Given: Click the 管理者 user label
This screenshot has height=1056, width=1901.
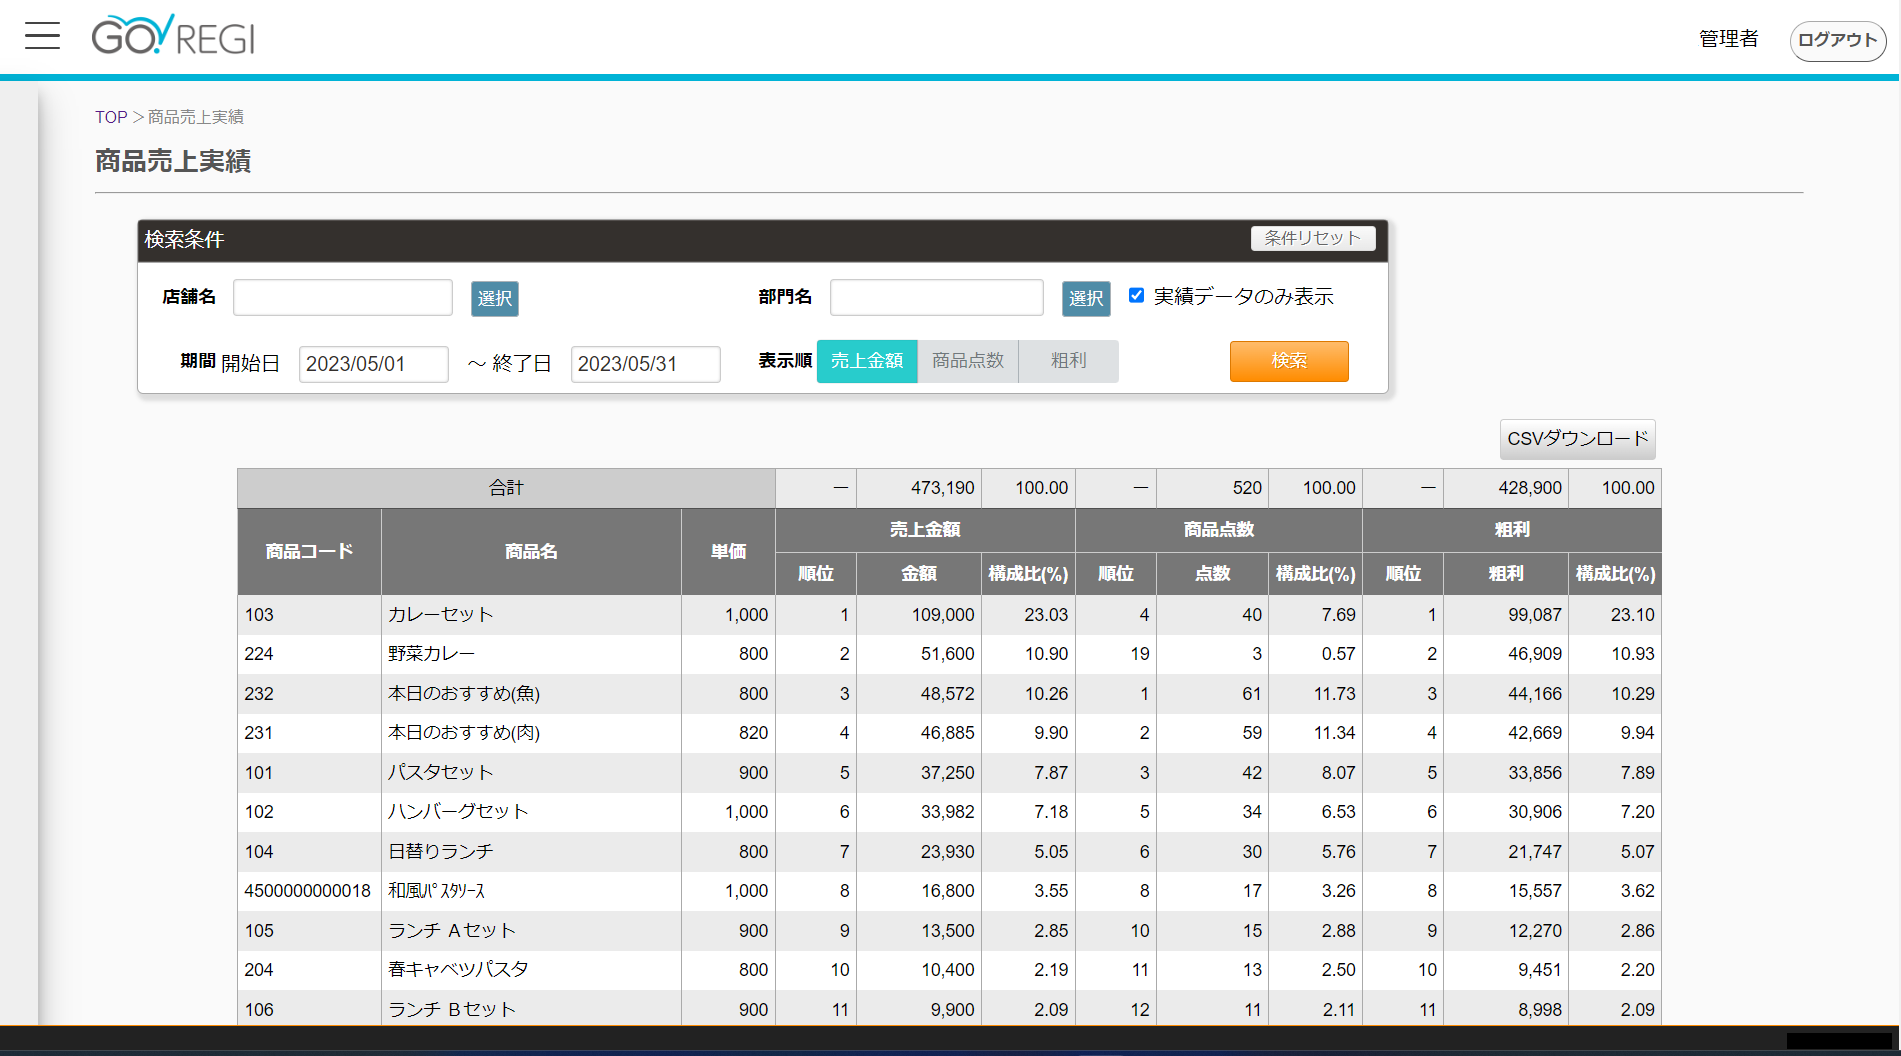Looking at the screenshot, I should pos(1728,39).
